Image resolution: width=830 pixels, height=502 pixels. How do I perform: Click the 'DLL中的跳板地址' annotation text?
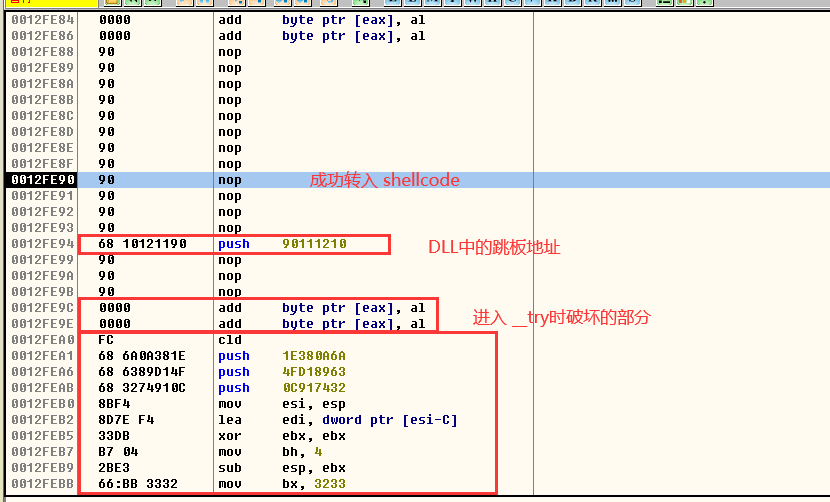coord(494,246)
